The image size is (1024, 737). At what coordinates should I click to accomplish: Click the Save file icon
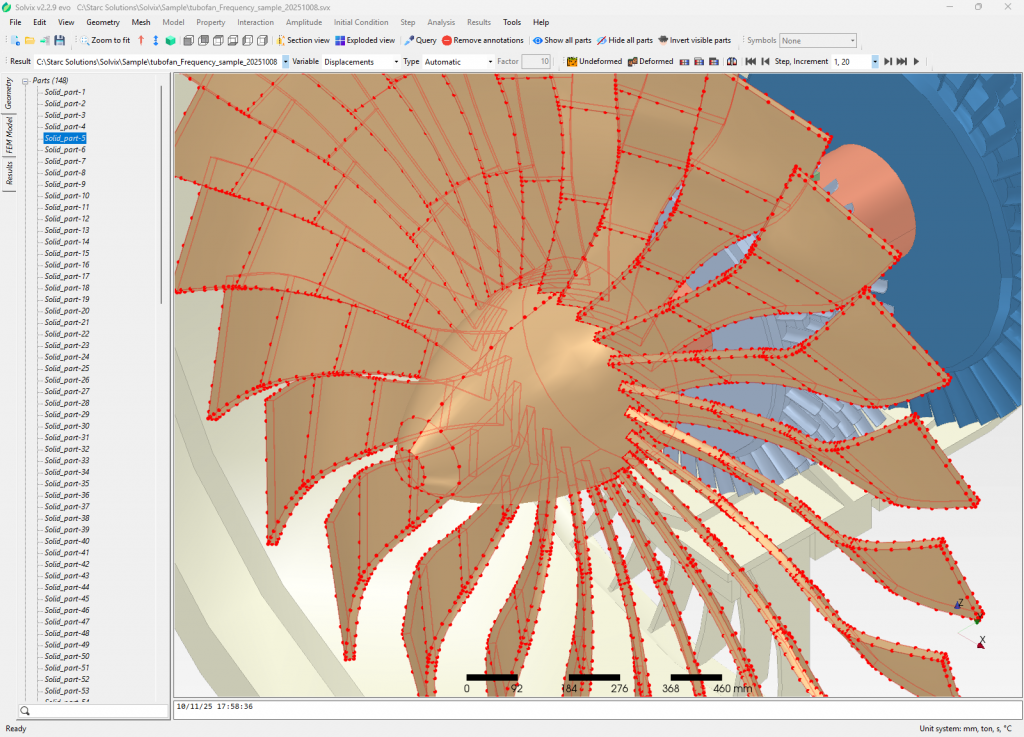tap(60, 40)
